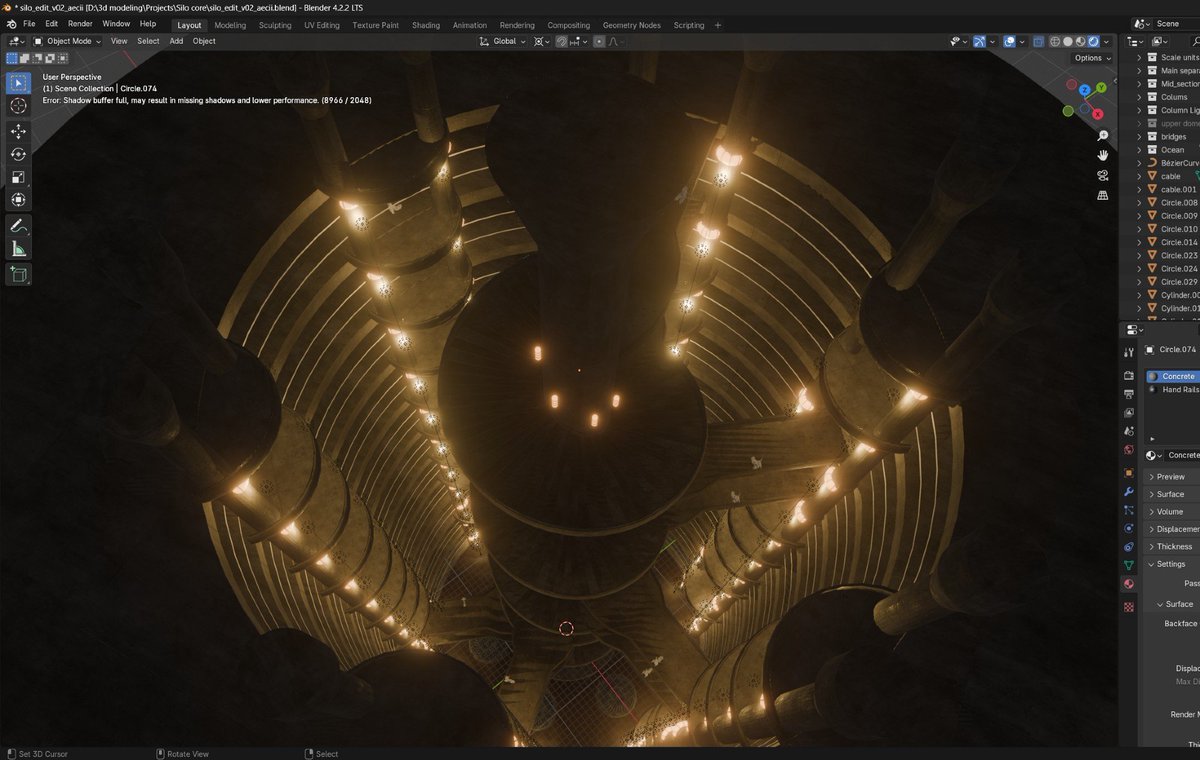Select the Concrete material slot
Image resolution: width=1200 pixels, height=760 pixels.
click(x=1174, y=376)
